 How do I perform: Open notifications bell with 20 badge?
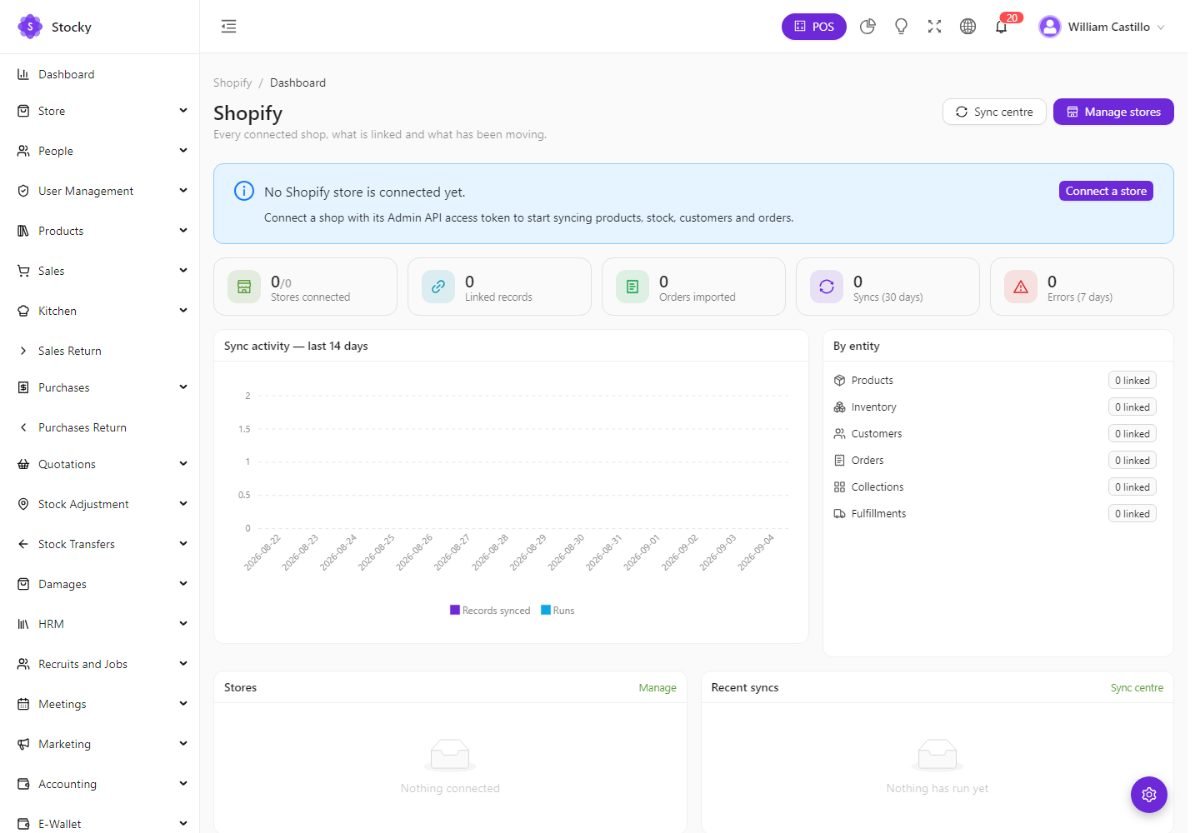(1003, 25)
